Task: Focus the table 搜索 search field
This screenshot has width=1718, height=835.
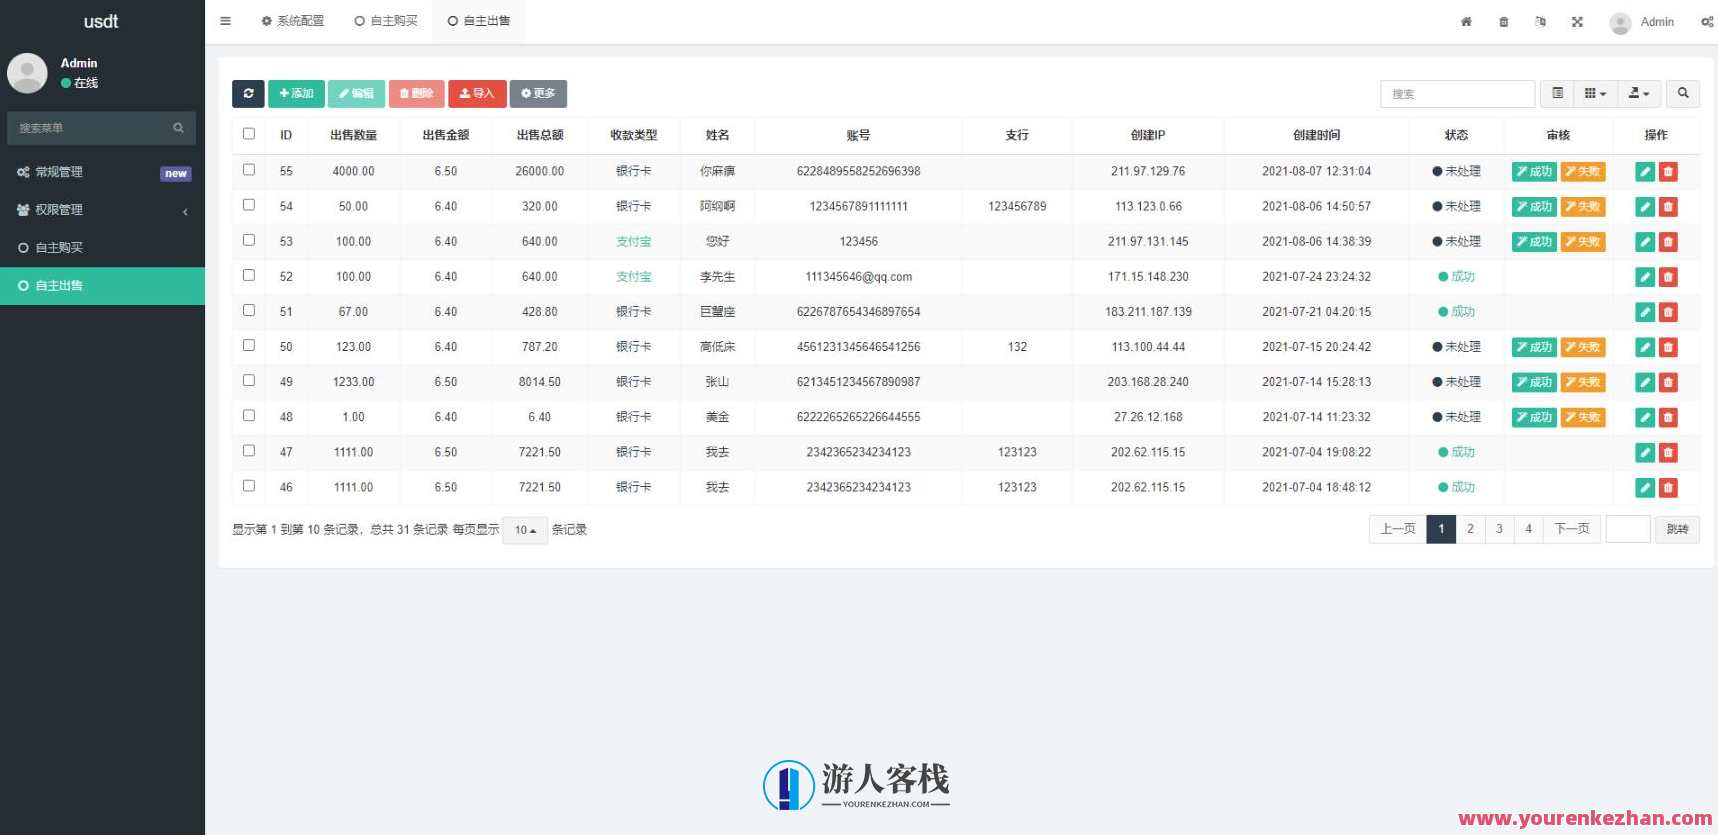Action: tap(1457, 93)
